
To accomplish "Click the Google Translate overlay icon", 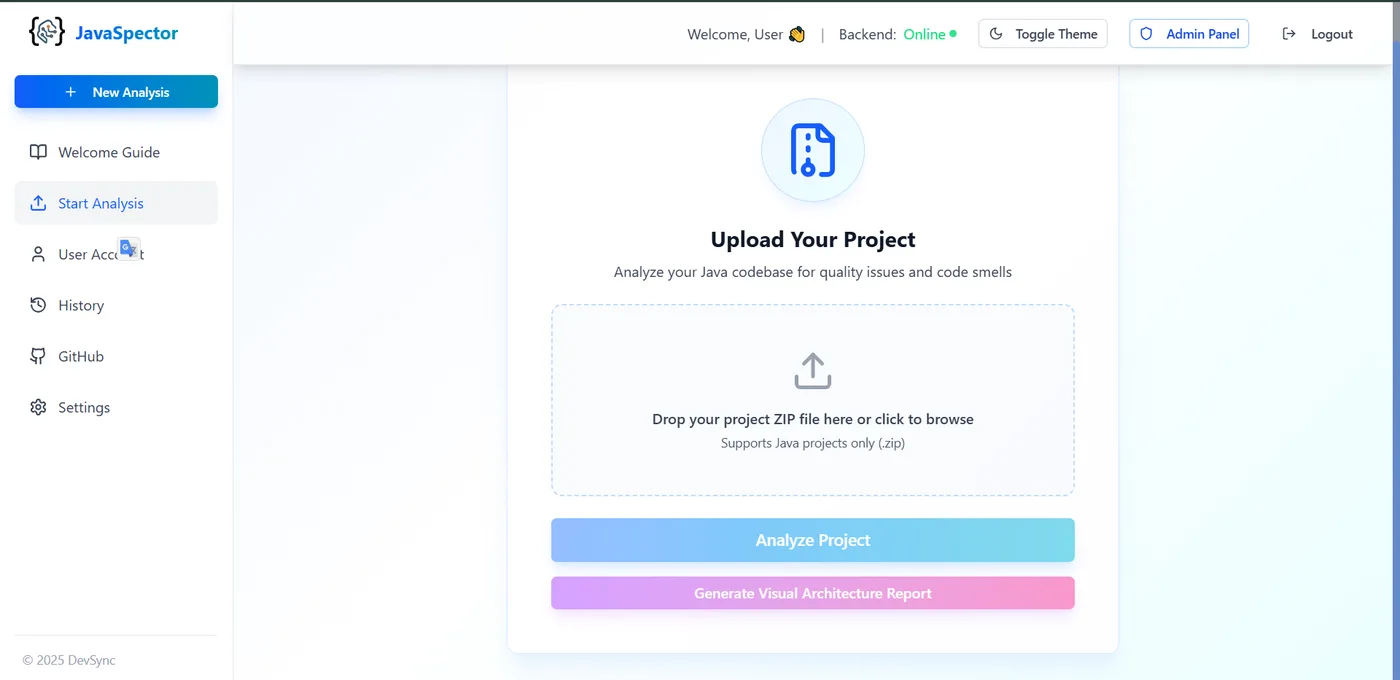I will pos(129,249).
